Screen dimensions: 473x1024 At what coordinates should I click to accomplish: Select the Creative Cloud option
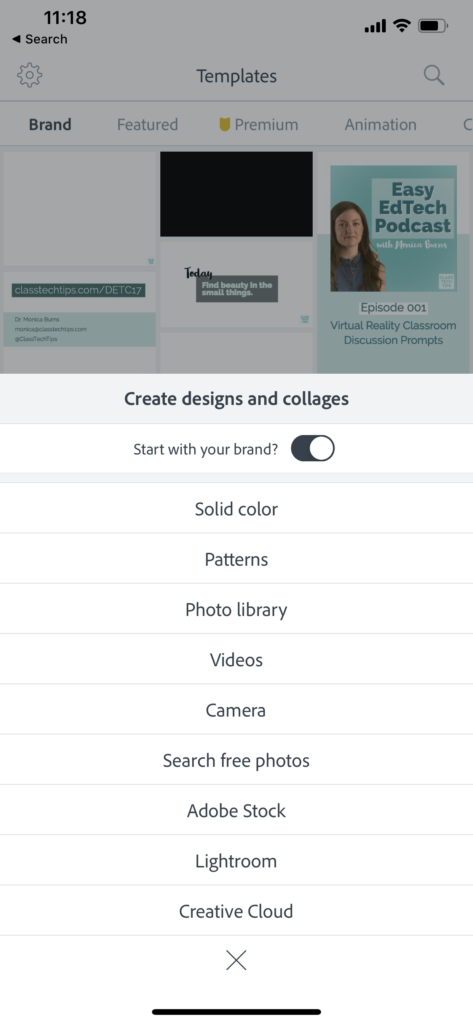[236, 911]
